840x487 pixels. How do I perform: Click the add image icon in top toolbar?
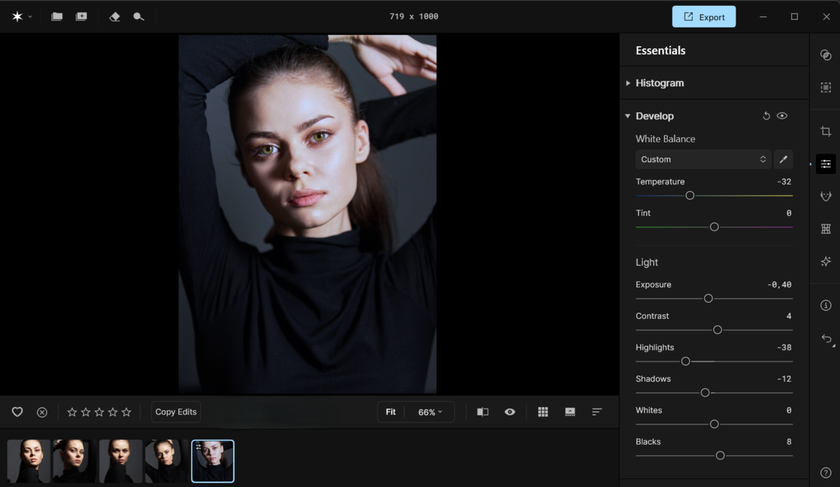[81, 17]
